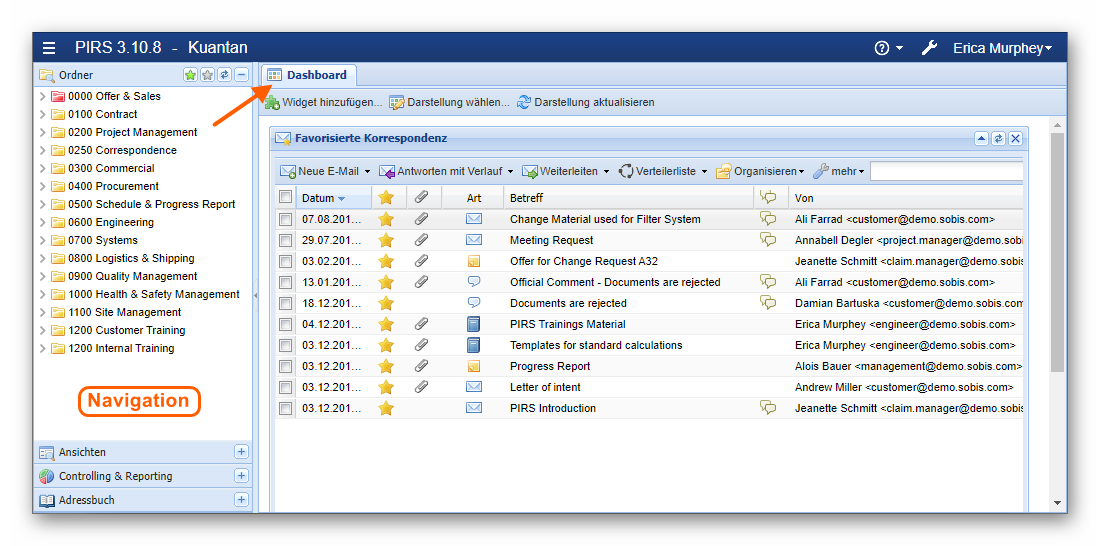
Task: Select 0900 Quality Management folder
Action: click(133, 277)
